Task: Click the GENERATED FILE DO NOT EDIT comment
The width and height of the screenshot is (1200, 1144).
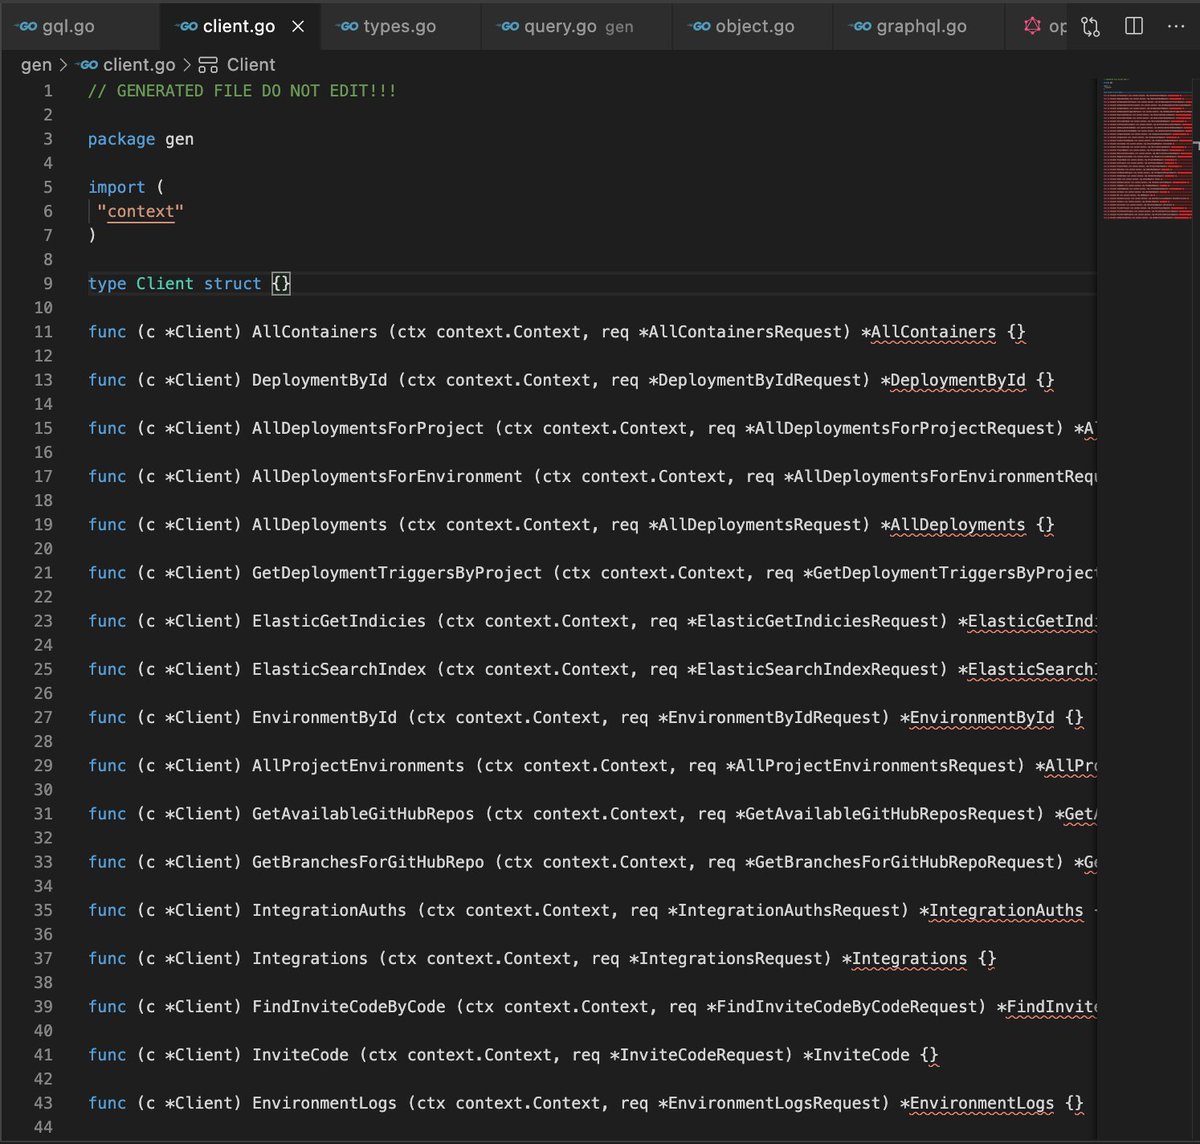Action: [x=242, y=91]
